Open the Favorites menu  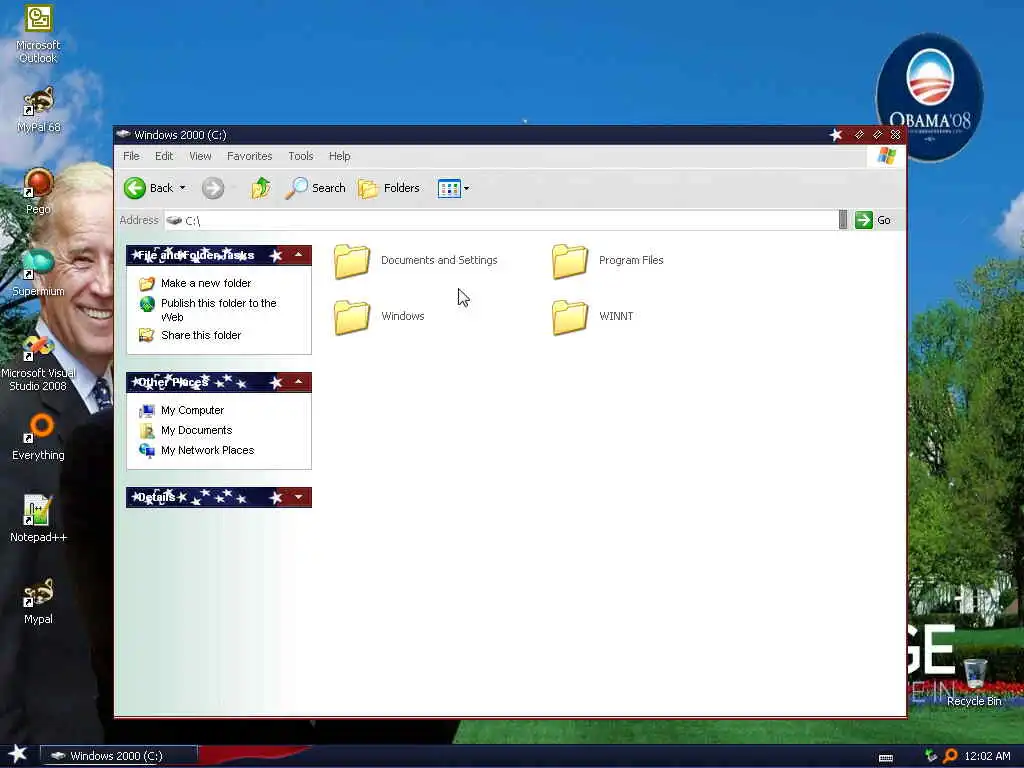pyautogui.click(x=249, y=156)
